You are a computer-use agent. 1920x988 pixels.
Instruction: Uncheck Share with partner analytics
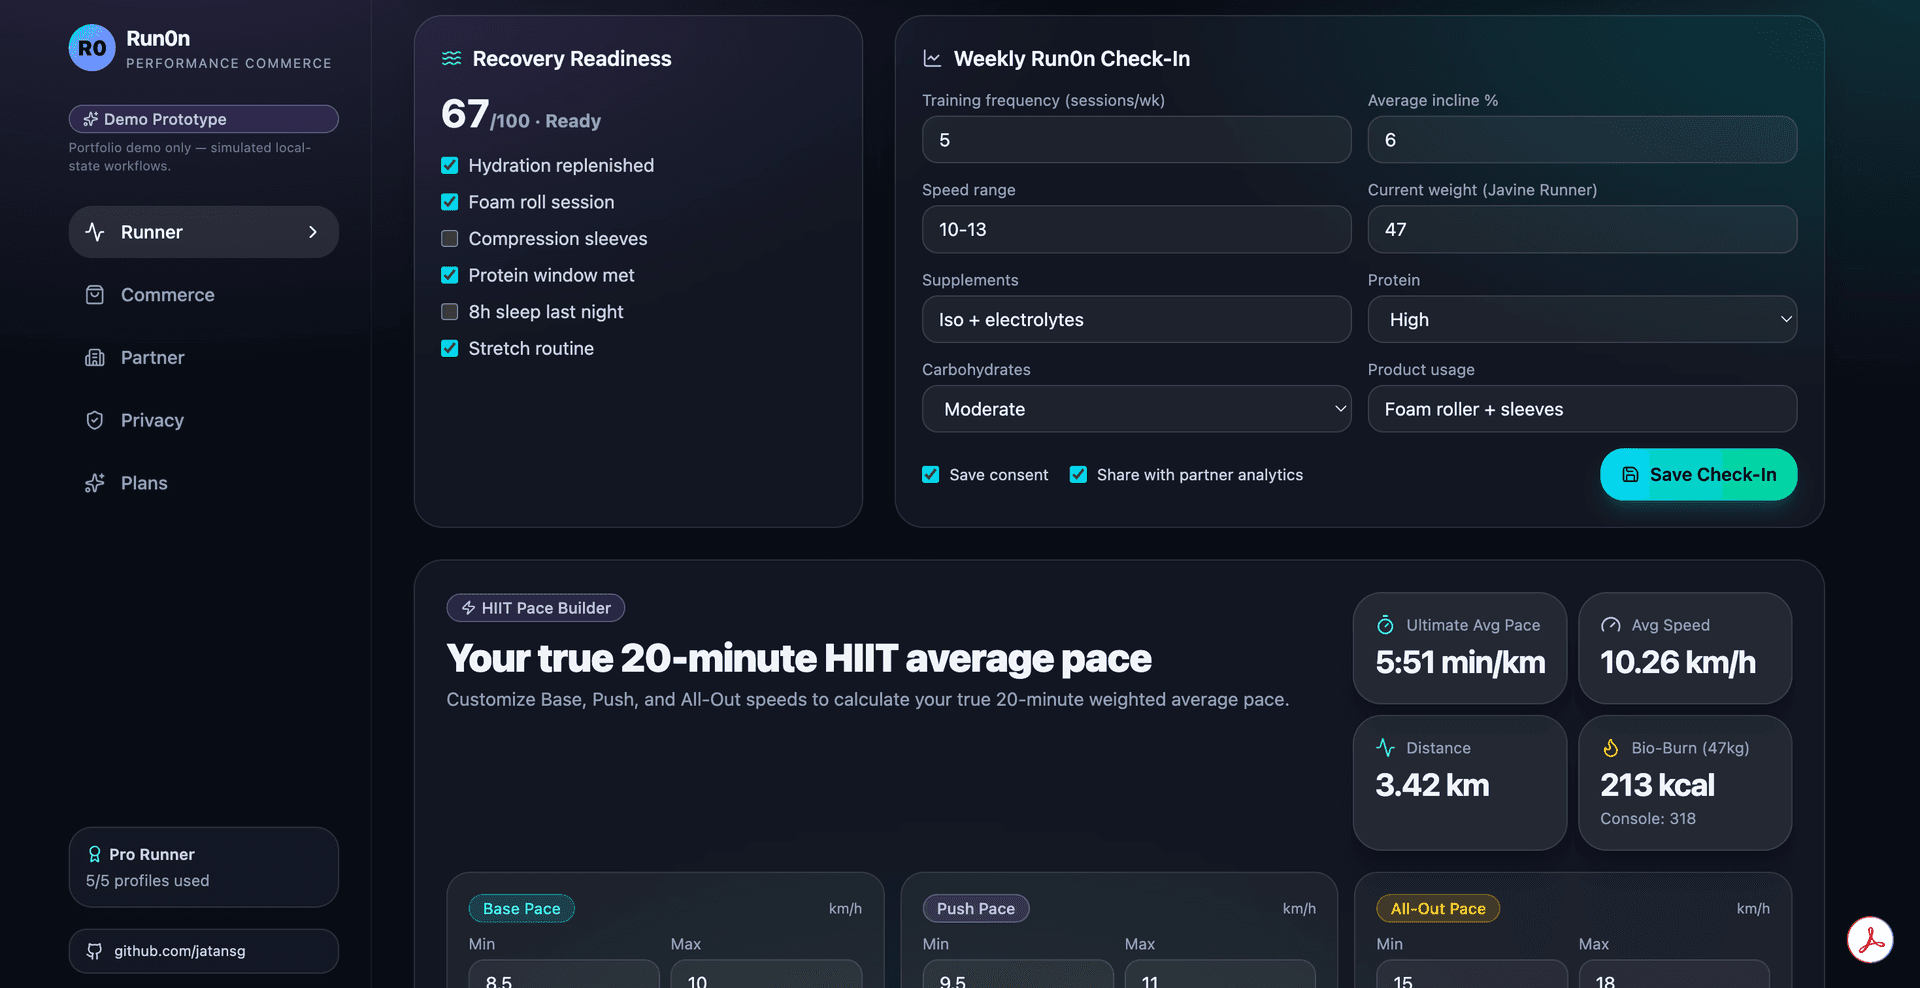tap(1078, 475)
